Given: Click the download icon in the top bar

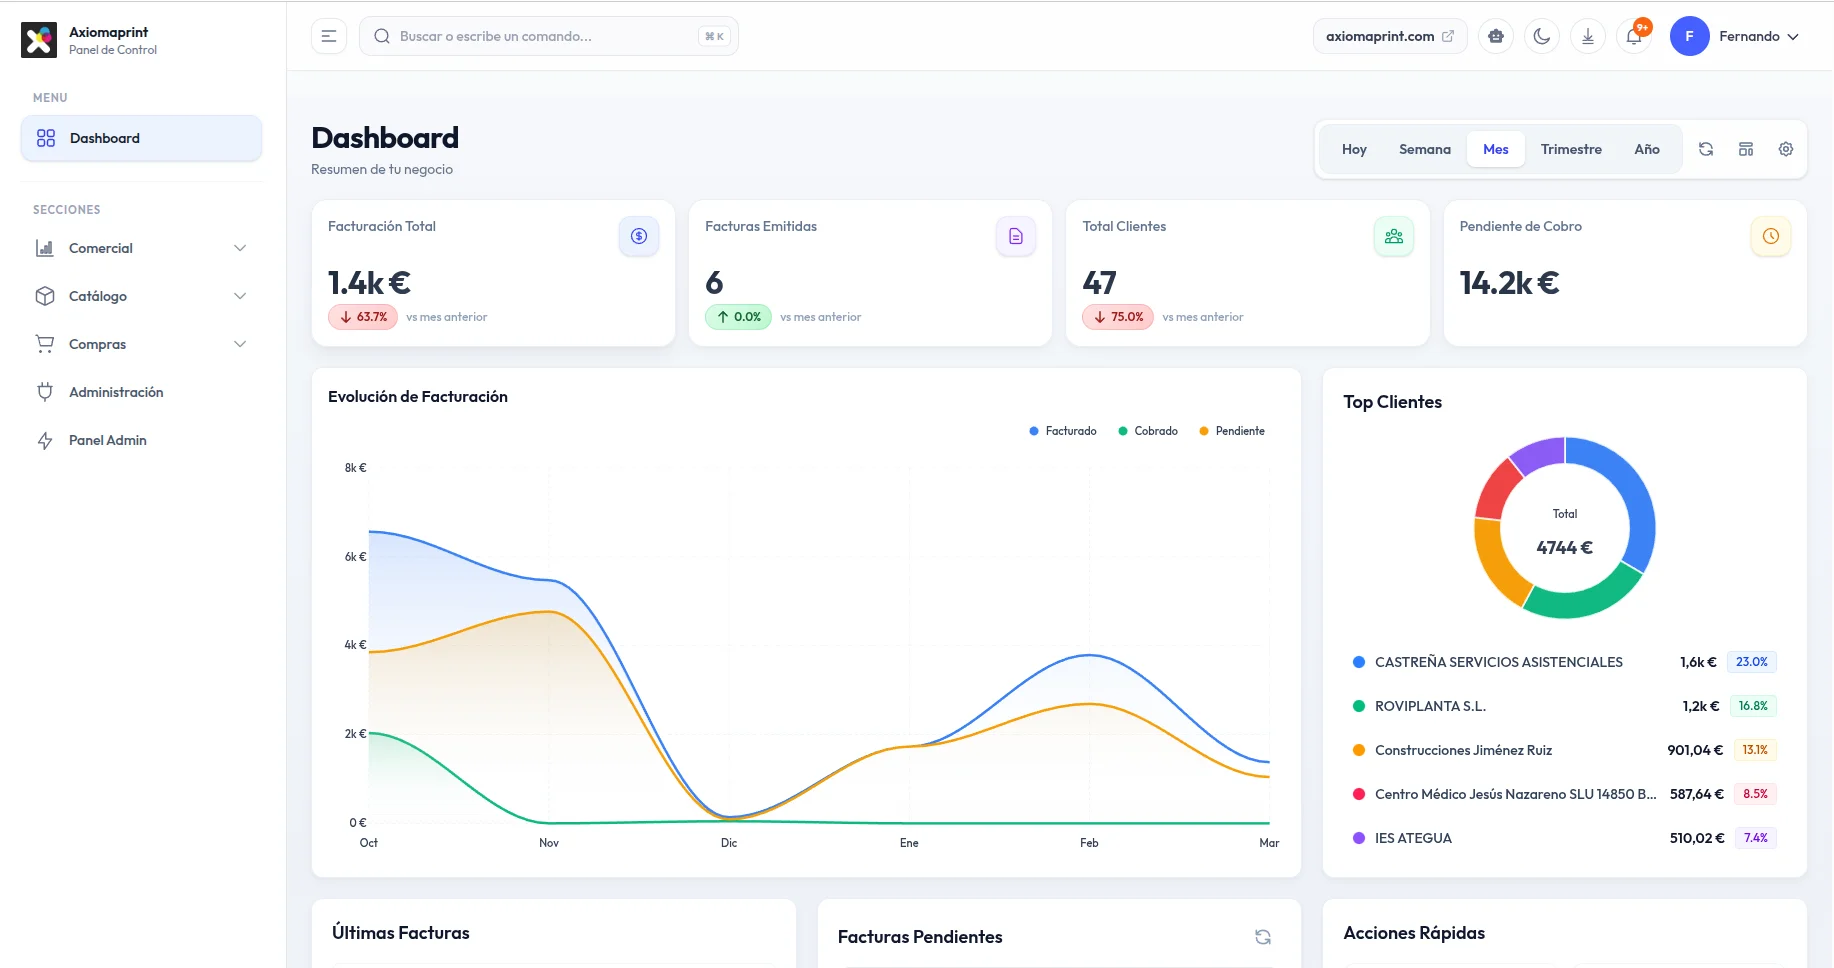Looking at the screenshot, I should pyautogui.click(x=1587, y=35).
